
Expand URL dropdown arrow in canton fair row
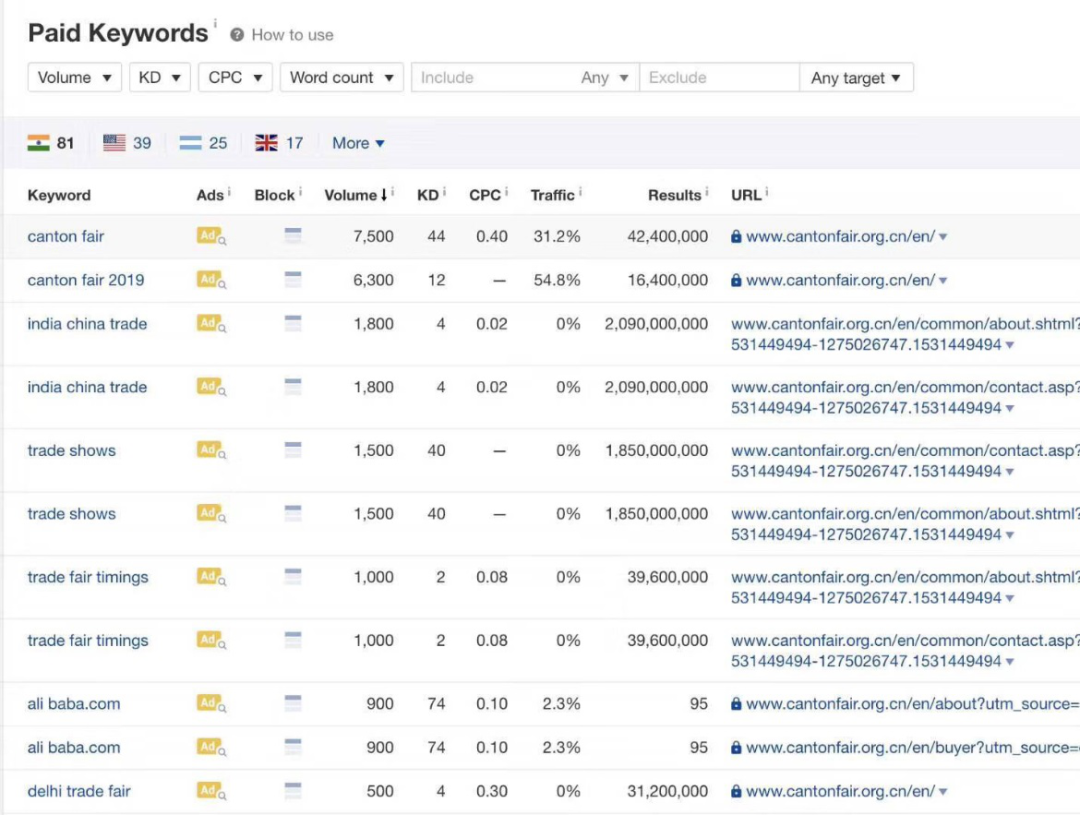point(944,237)
